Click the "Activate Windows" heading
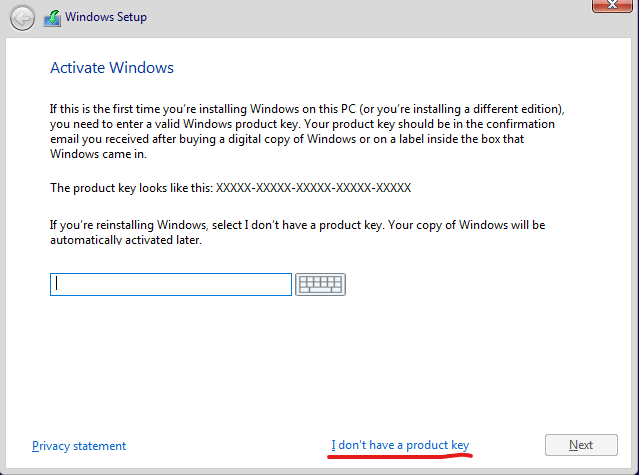 (x=112, y=68)
